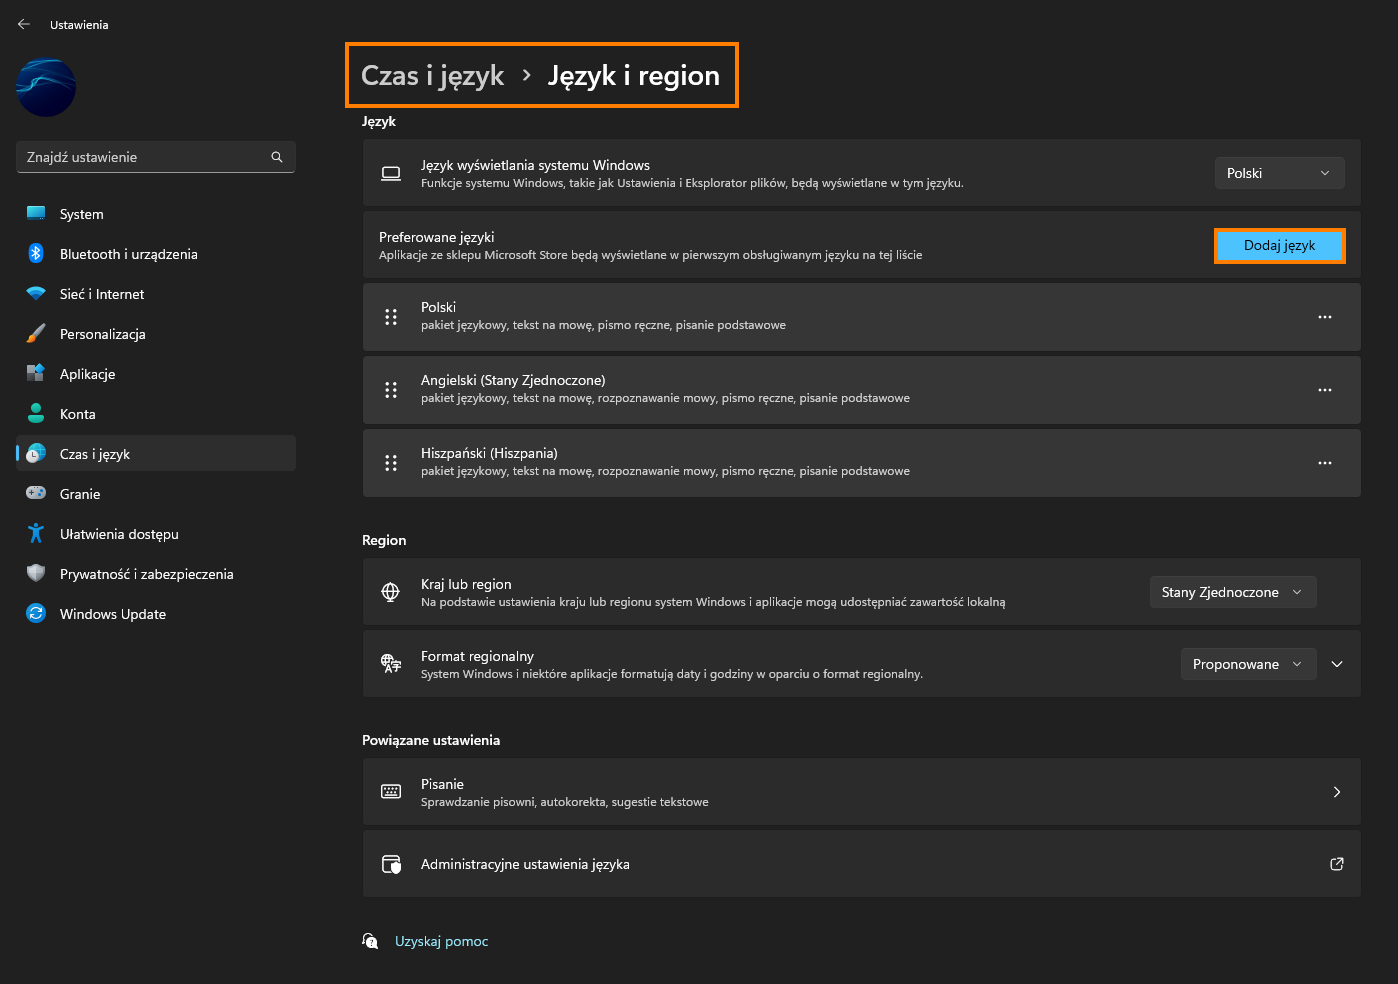Click the Uzyskaj pomoc link
Viewport: 1398px width, 984px height.
(441, 941)
